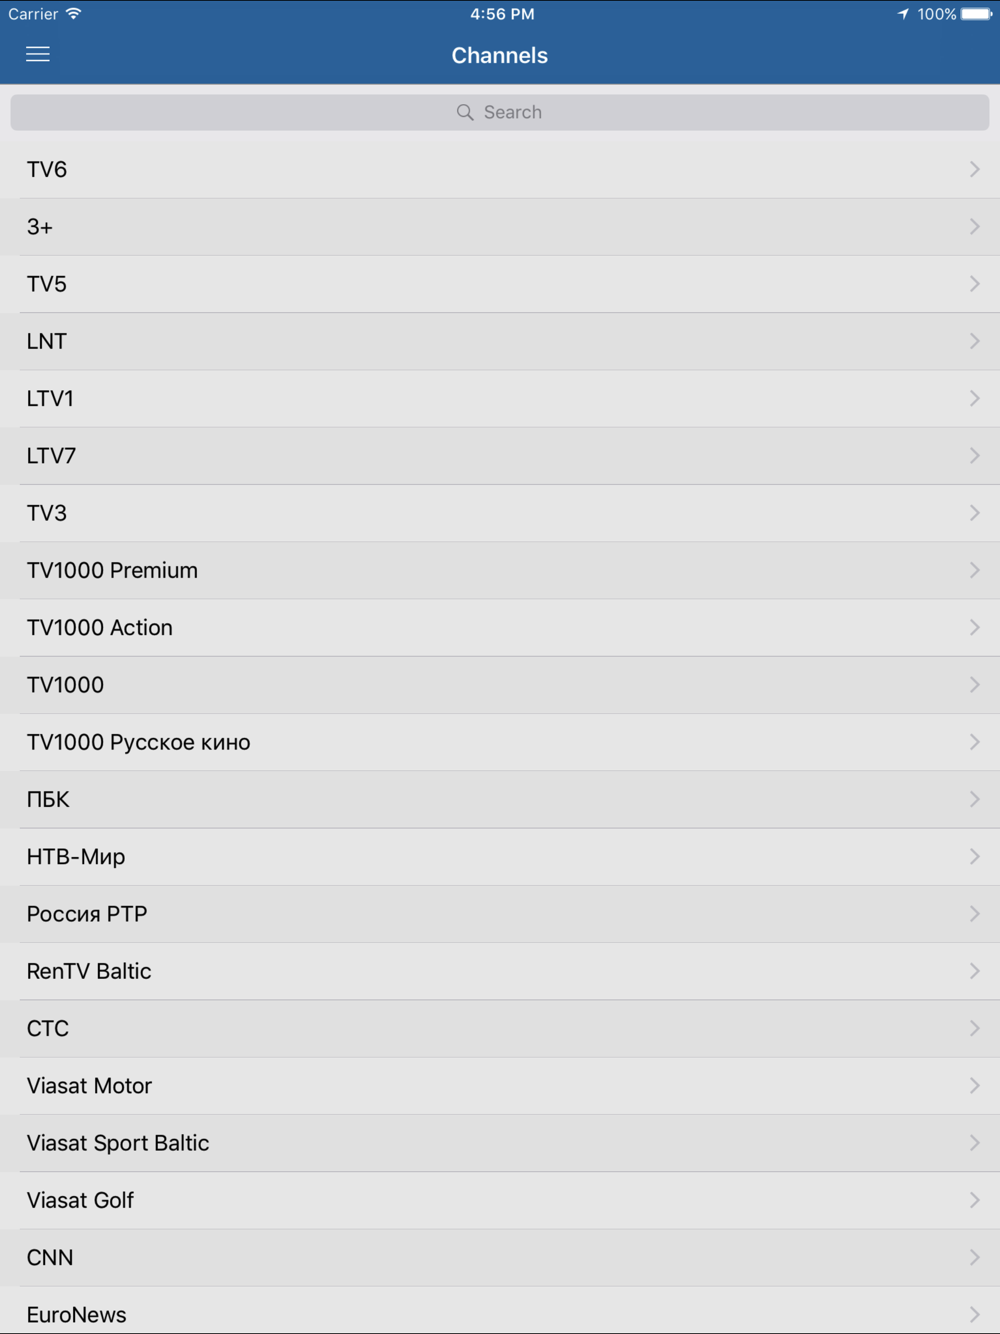Open the hamburger menu
This screenshot has width=1000, height=1334.
[38, 54]
